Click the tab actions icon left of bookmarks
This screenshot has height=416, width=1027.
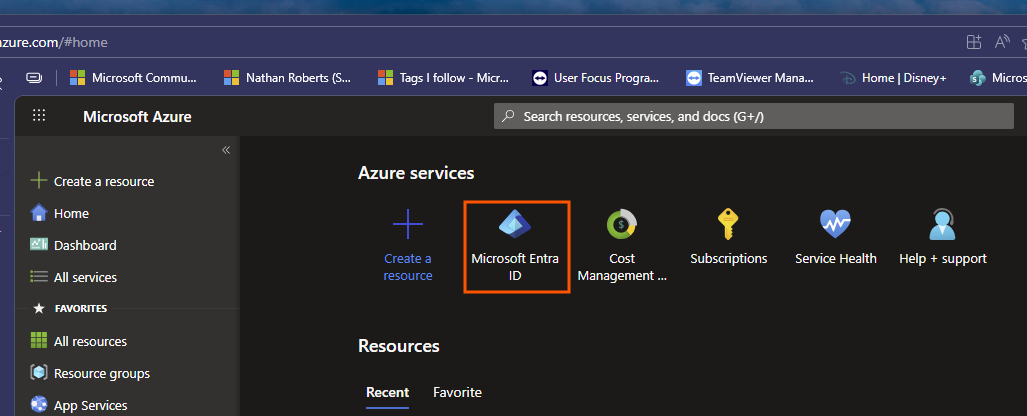pyautogui.click(x=34, y=78)
